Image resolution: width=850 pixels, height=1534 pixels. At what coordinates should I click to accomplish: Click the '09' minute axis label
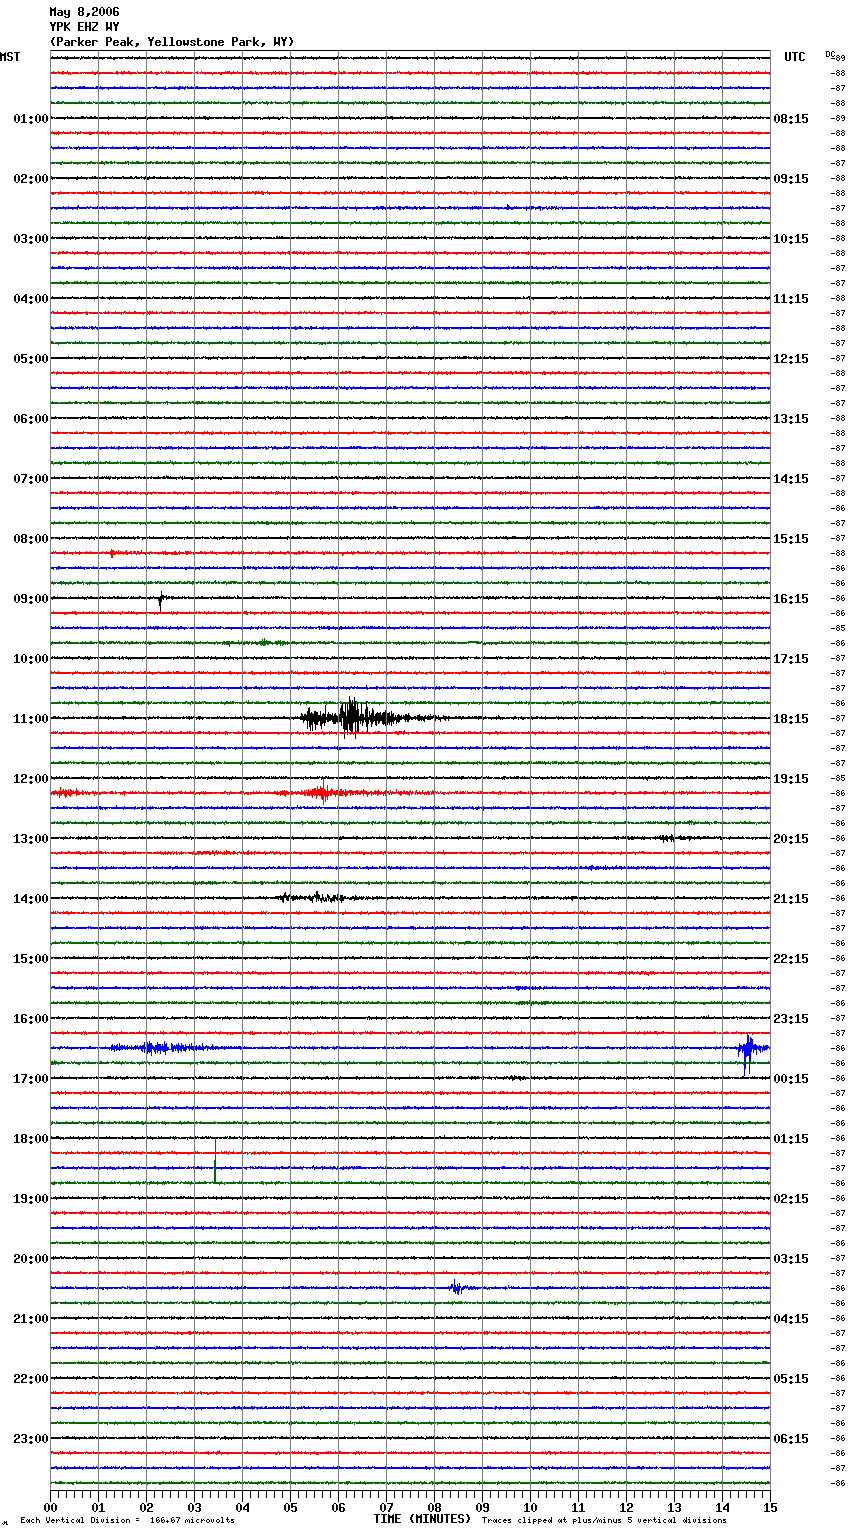483,1508
